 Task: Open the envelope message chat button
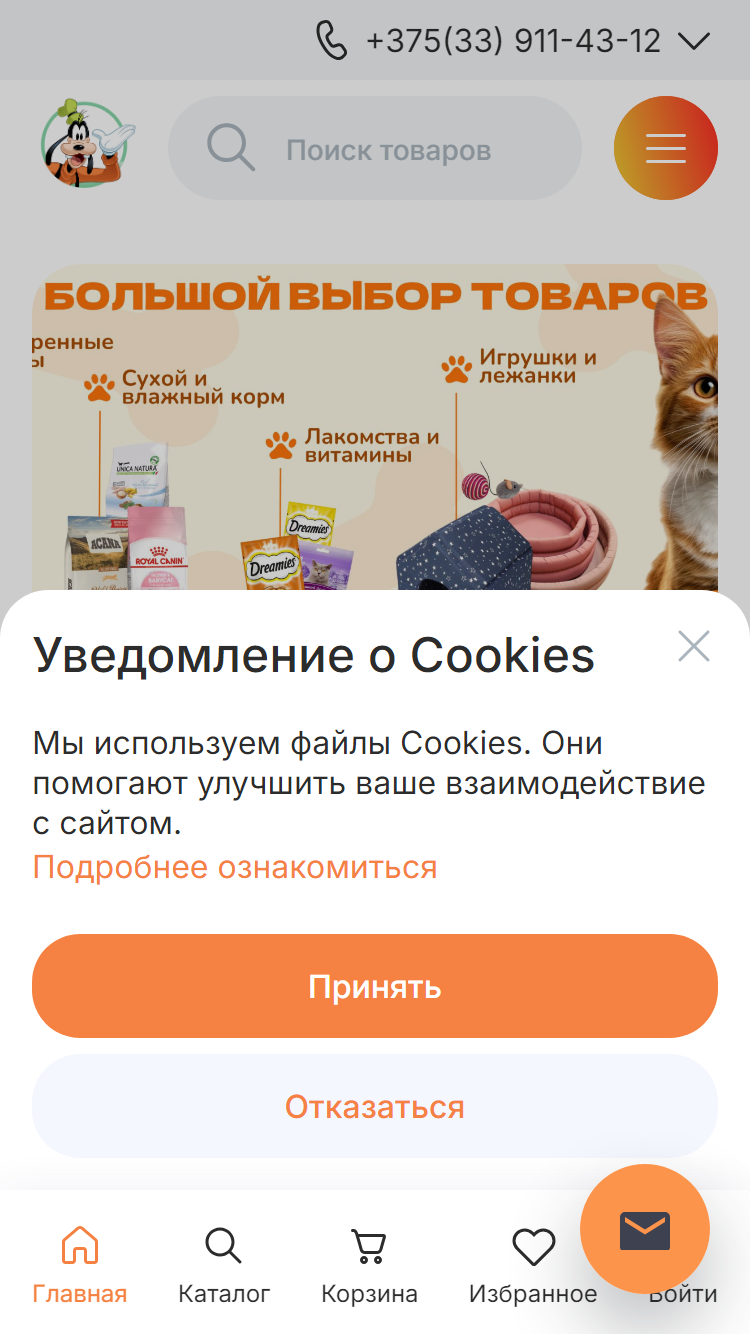pos(645,1230)
